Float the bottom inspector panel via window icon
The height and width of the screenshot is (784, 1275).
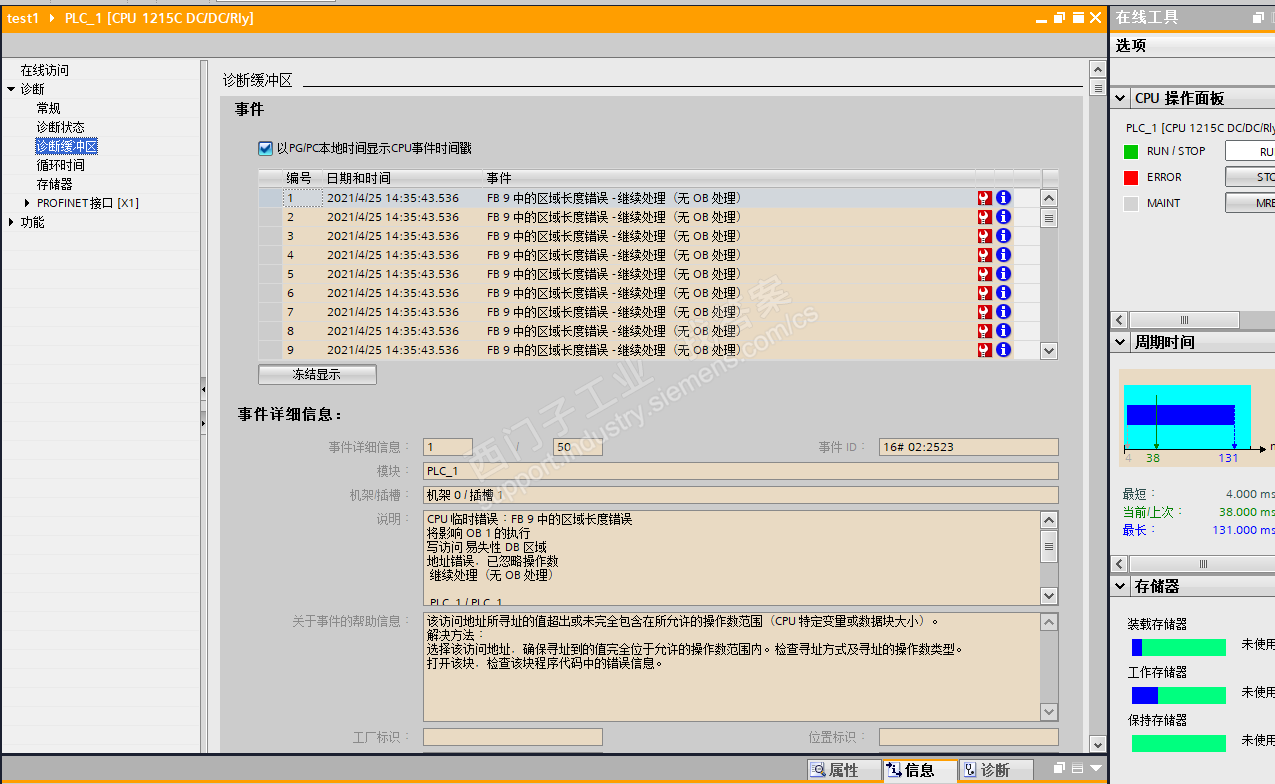pos(1059,769)
